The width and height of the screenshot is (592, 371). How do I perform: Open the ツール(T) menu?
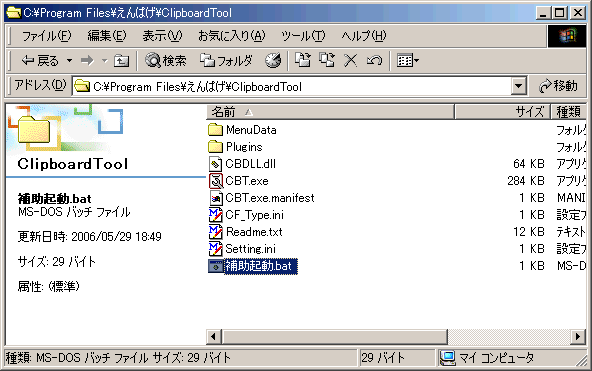pos(303,36)
